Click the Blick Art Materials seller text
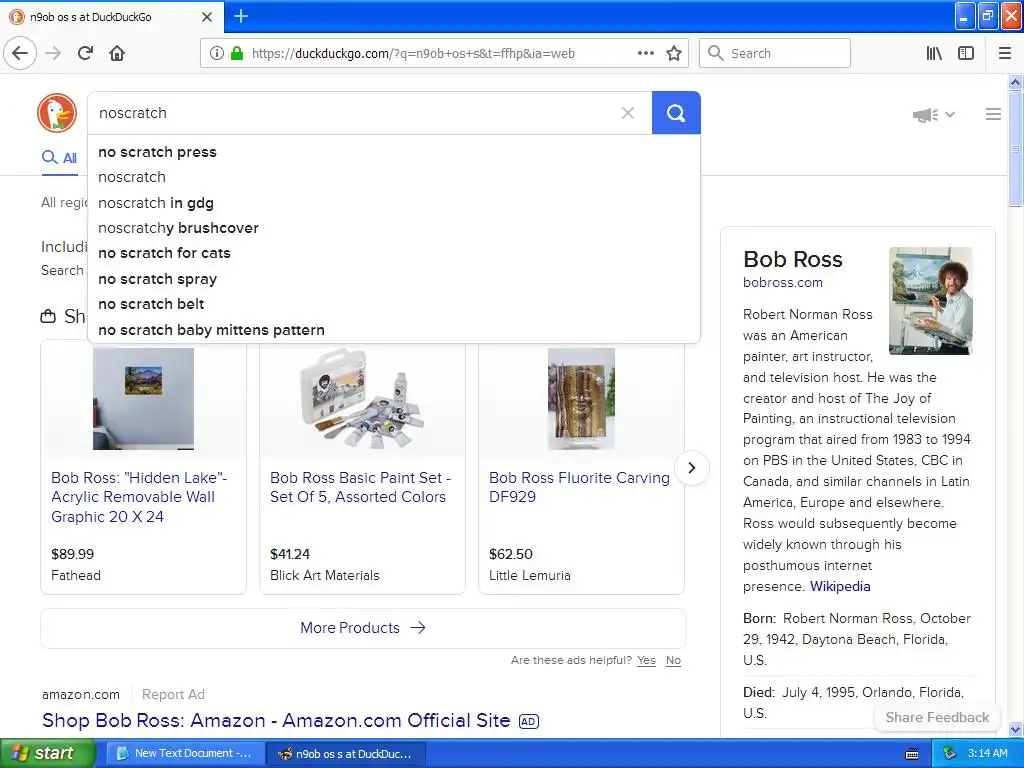The width and height of the screenshot is (1024, 768). click(325, 575)
